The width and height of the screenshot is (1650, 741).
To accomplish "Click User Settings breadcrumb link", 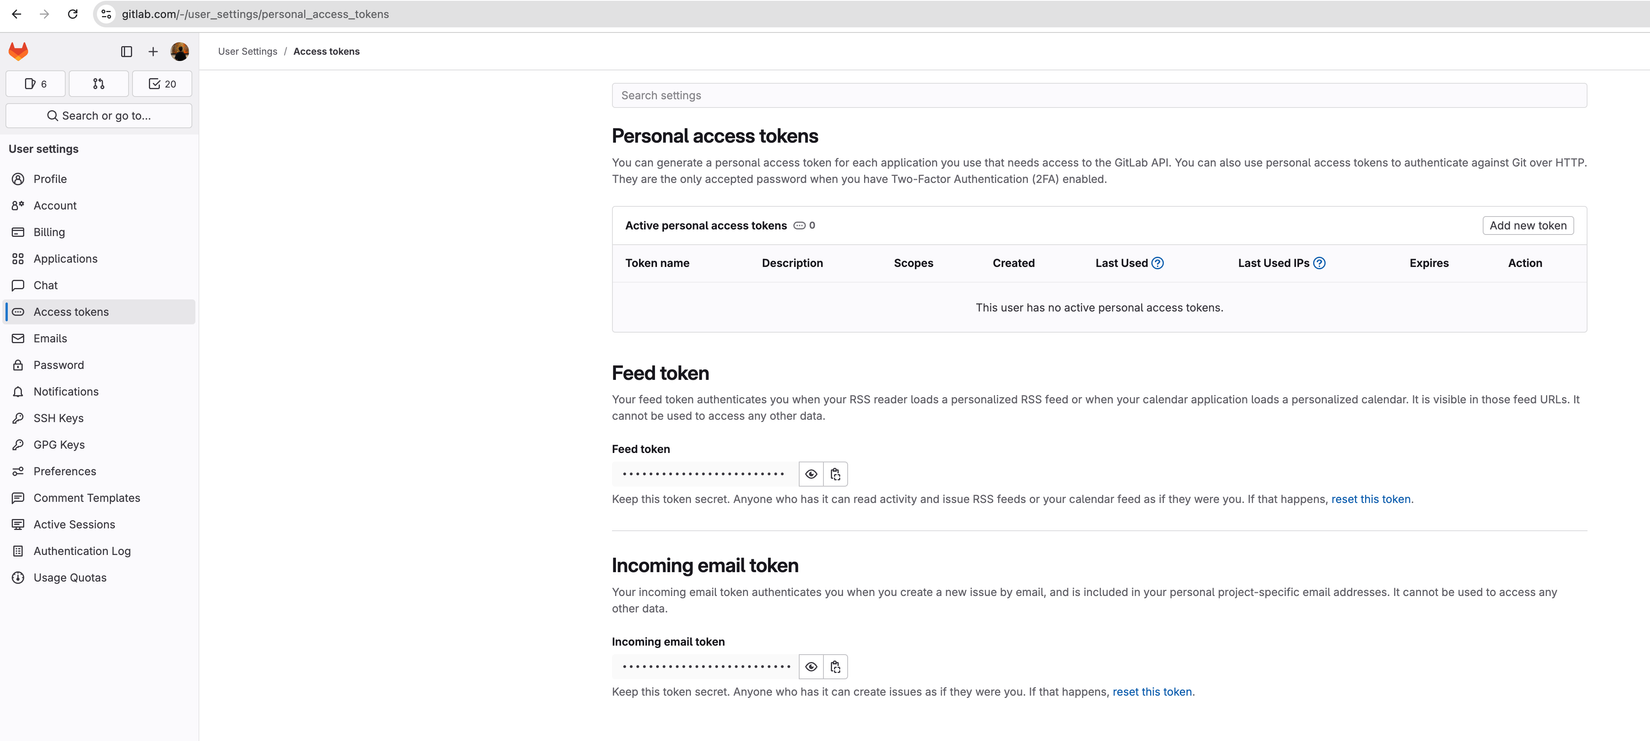I will click(247, 52).
